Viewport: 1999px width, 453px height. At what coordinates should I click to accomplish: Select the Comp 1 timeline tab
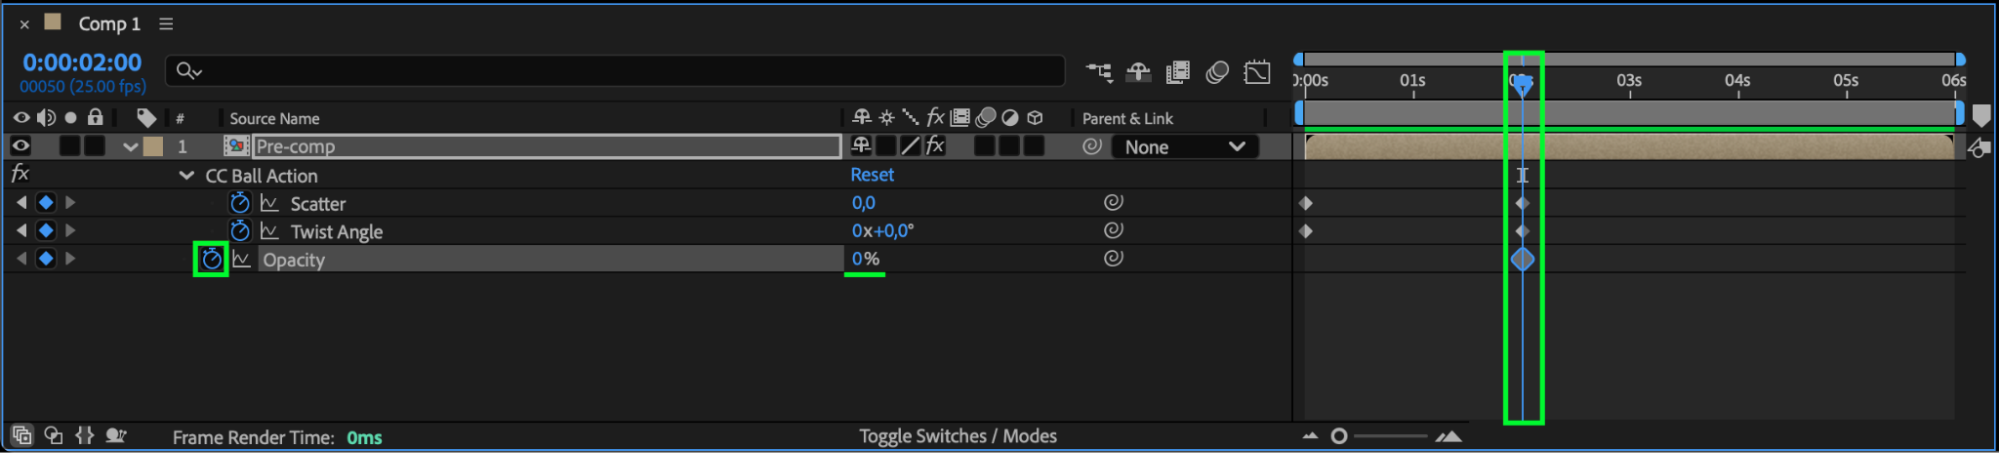coord(109,23)
